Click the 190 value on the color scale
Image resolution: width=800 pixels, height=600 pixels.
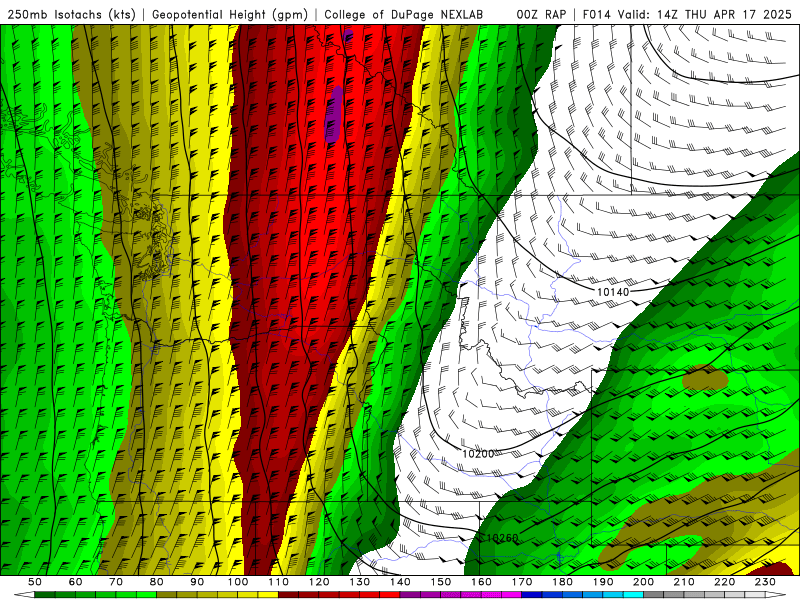click(603, 582)
